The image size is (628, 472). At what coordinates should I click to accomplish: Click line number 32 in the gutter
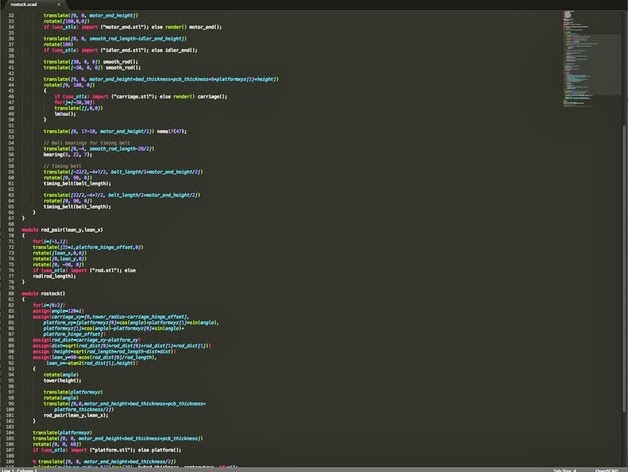pyautogui.click(x=11, y=15)
